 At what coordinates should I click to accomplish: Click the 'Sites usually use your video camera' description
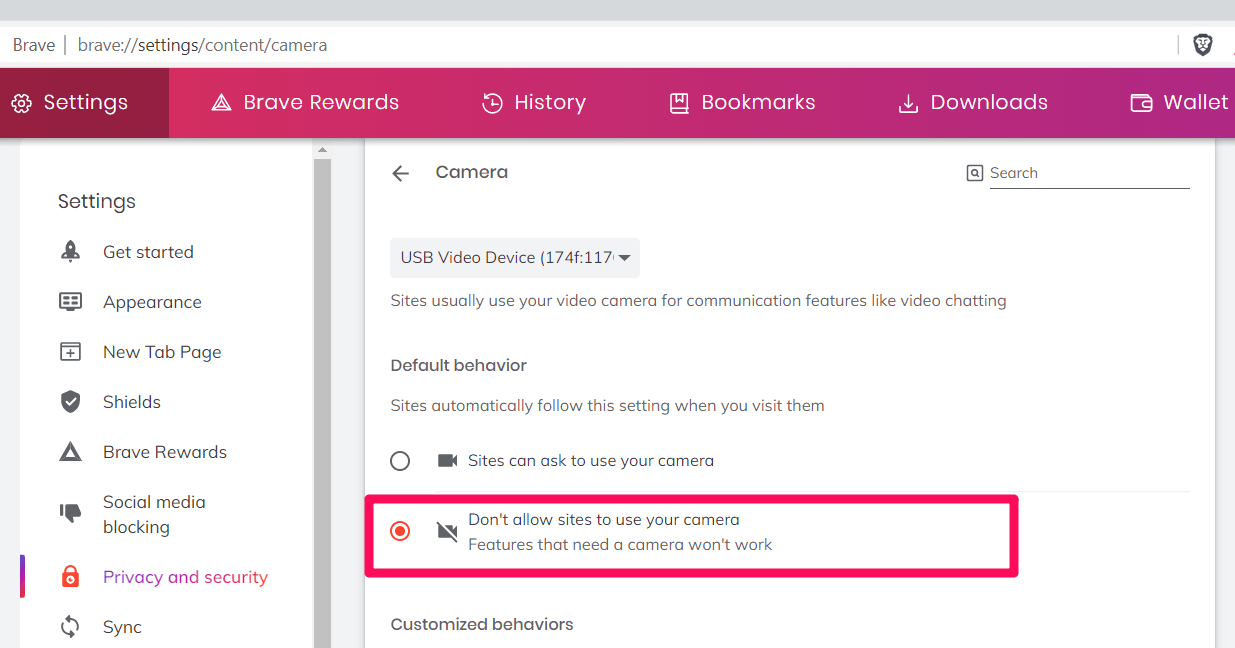(x=699, y=300)
